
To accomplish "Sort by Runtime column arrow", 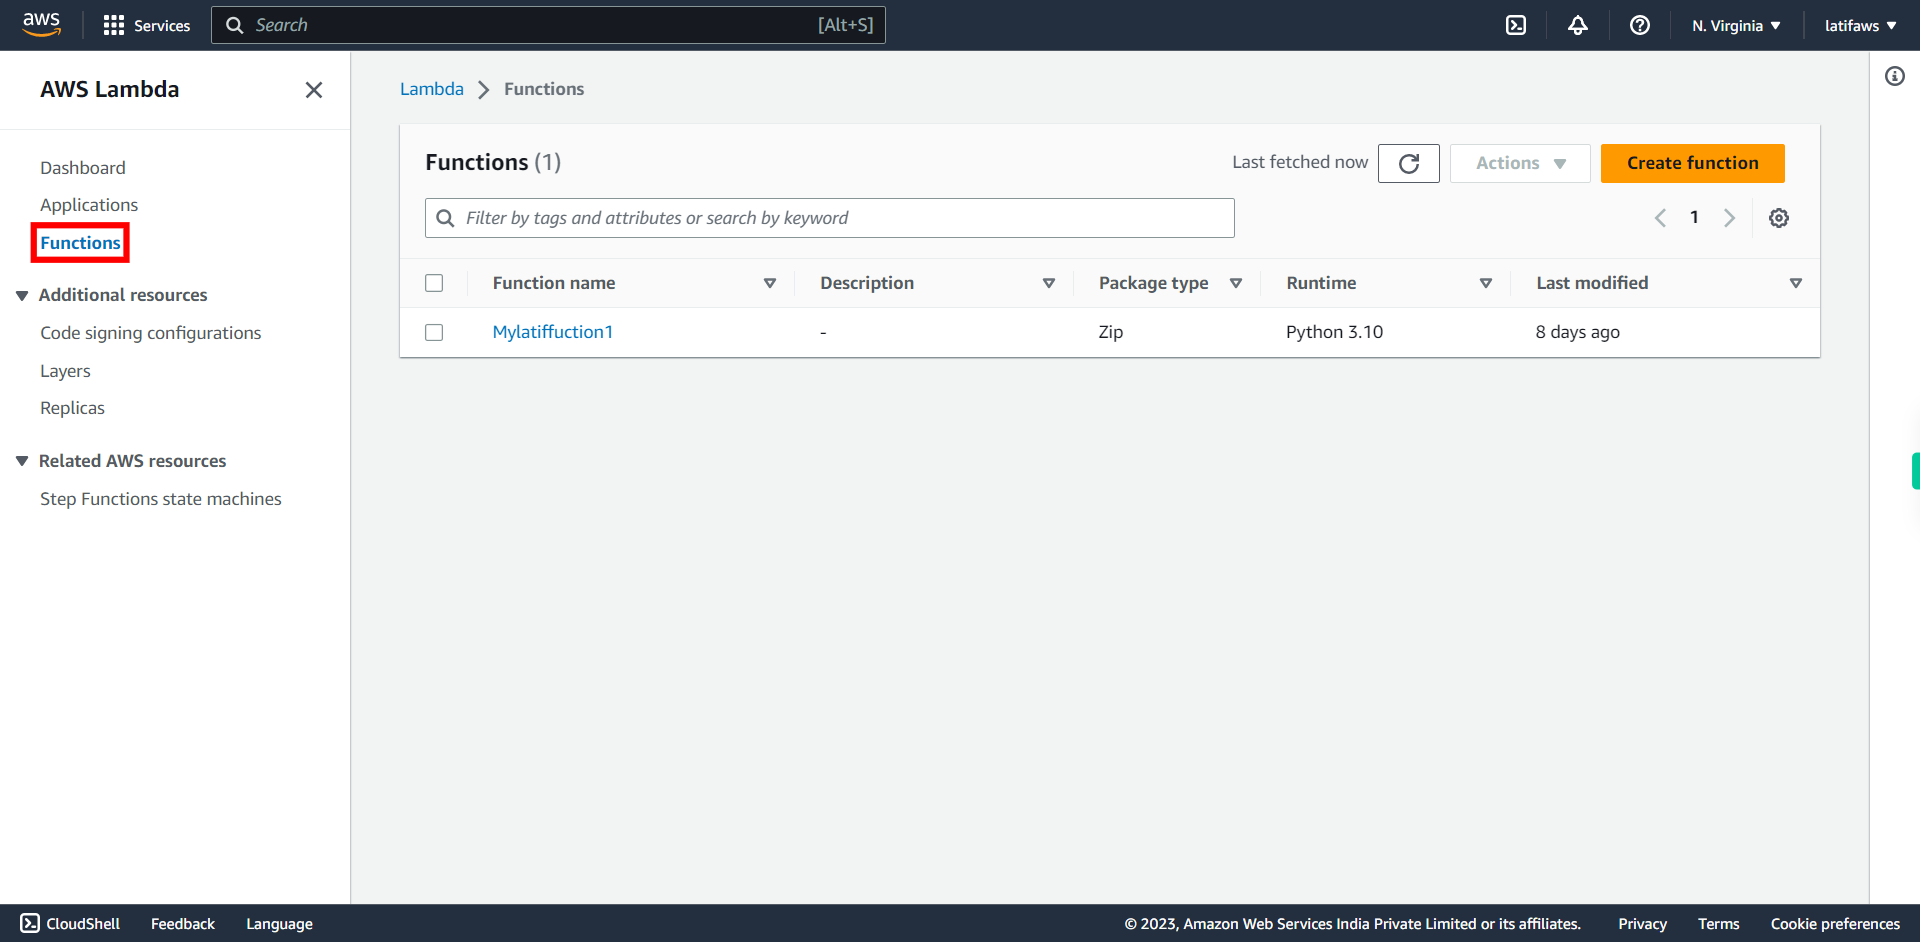I will pos(1486,283).
